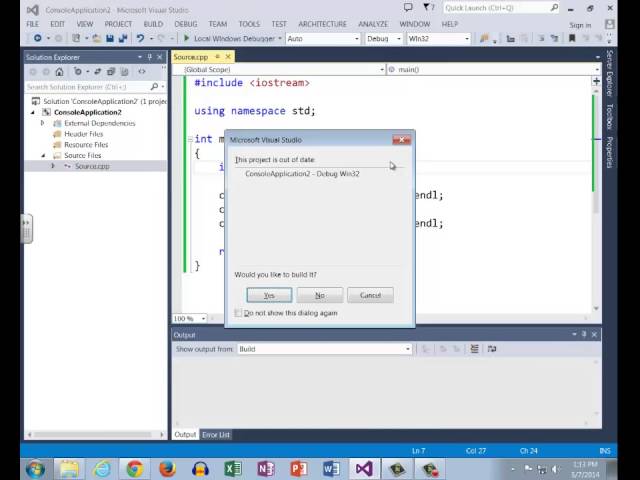Select the Resource Files folder

pos(86,144)
